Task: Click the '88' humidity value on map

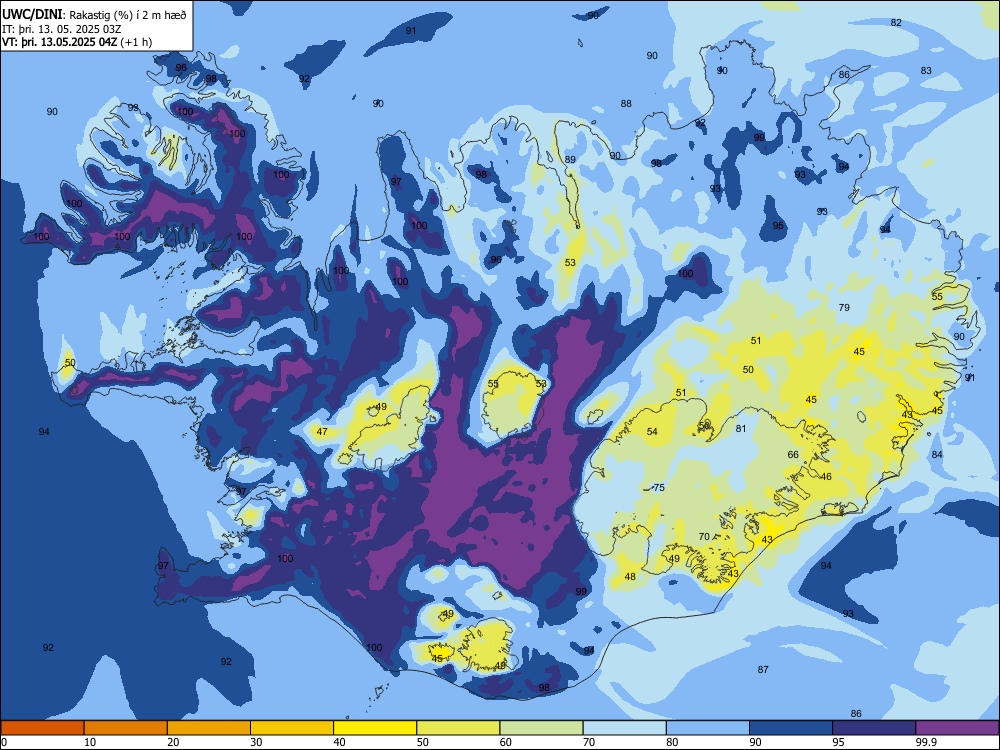Action: tap(626, 103)
